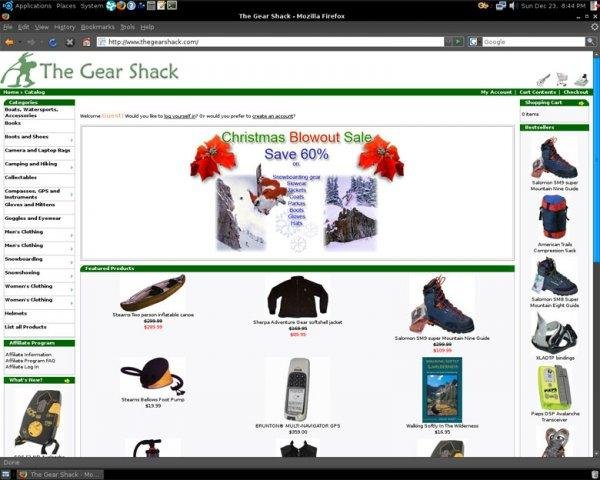Open Walking Softly in the Wilderness book cover
This screenshot has width=600, height=480.
[442, 390]
